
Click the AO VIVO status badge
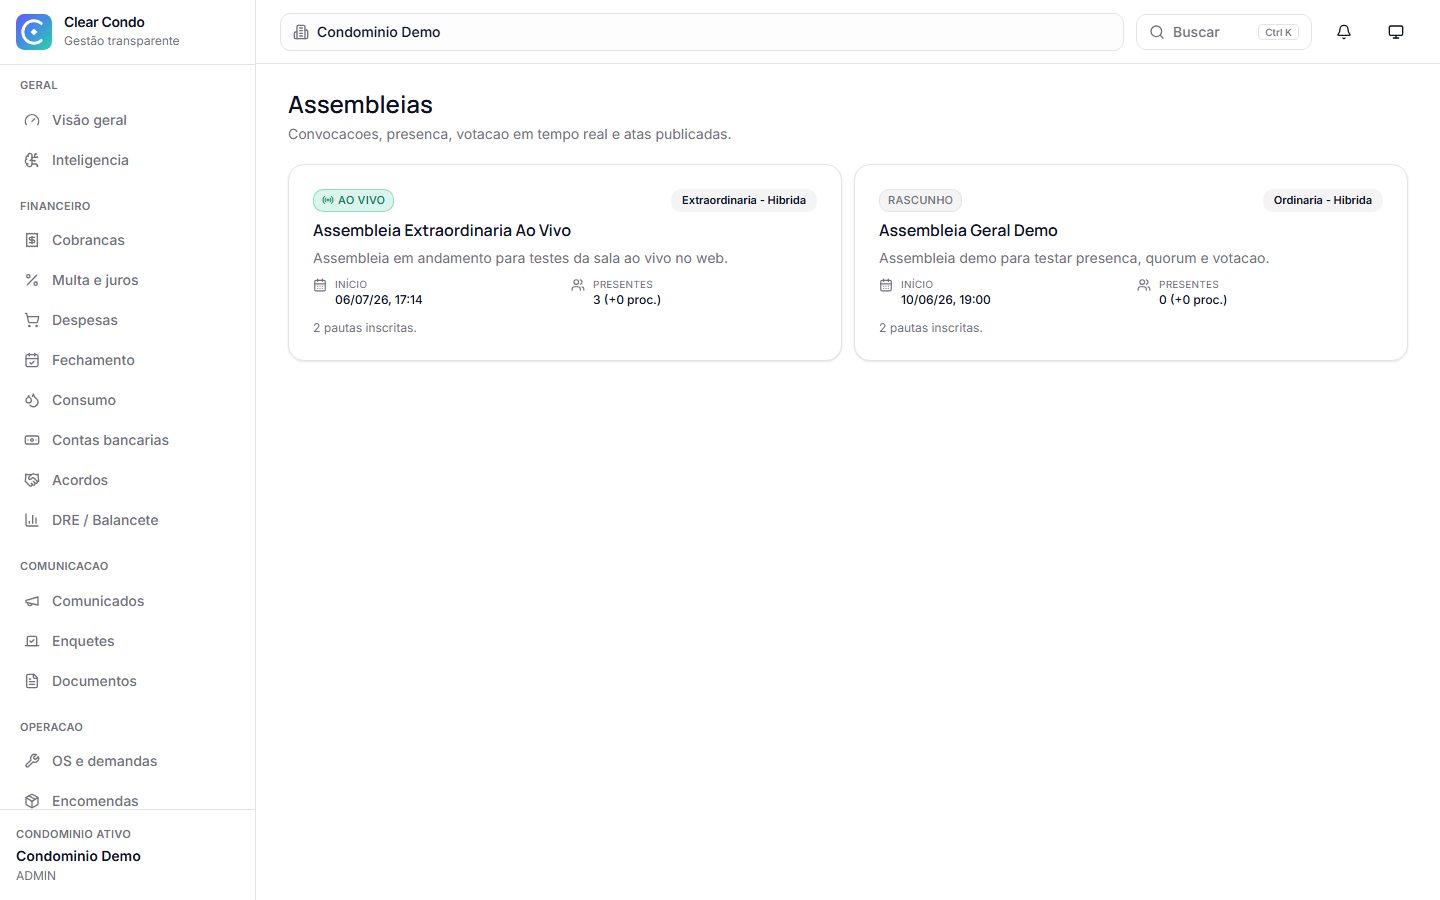tap(354, 200)
